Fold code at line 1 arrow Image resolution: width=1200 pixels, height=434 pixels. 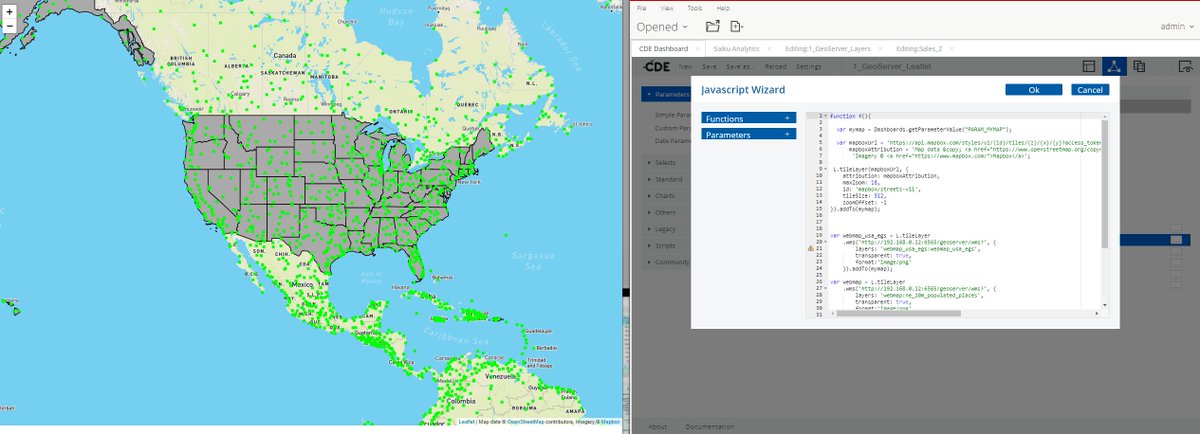tap(826, 116)
